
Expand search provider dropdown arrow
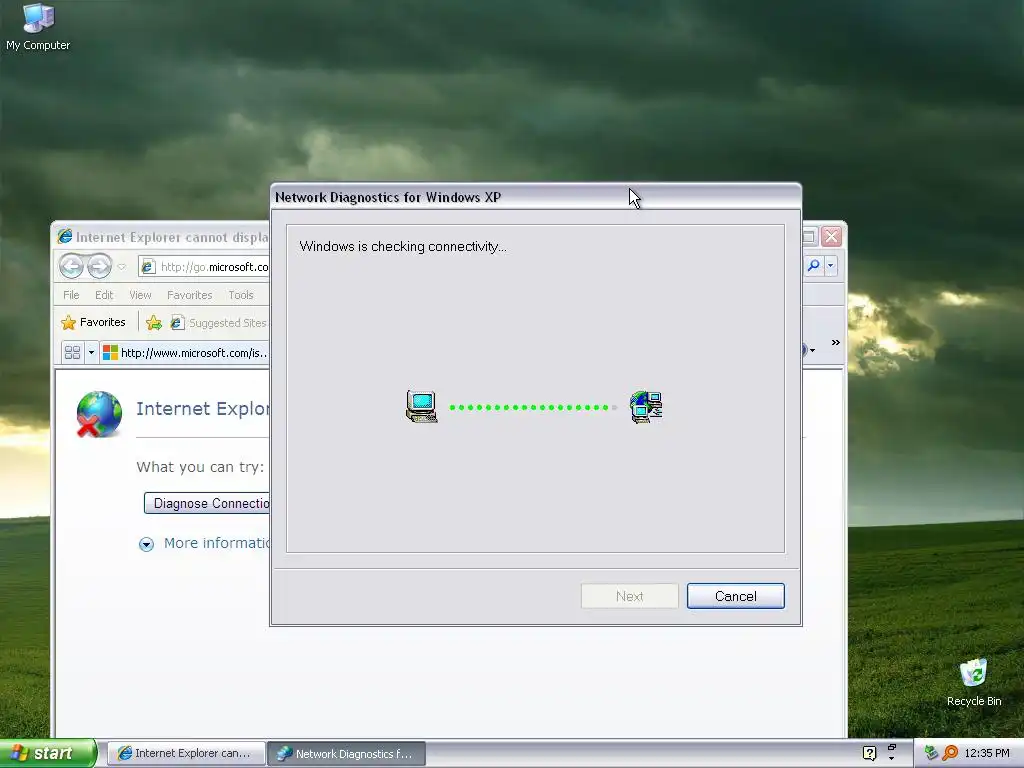831,265
